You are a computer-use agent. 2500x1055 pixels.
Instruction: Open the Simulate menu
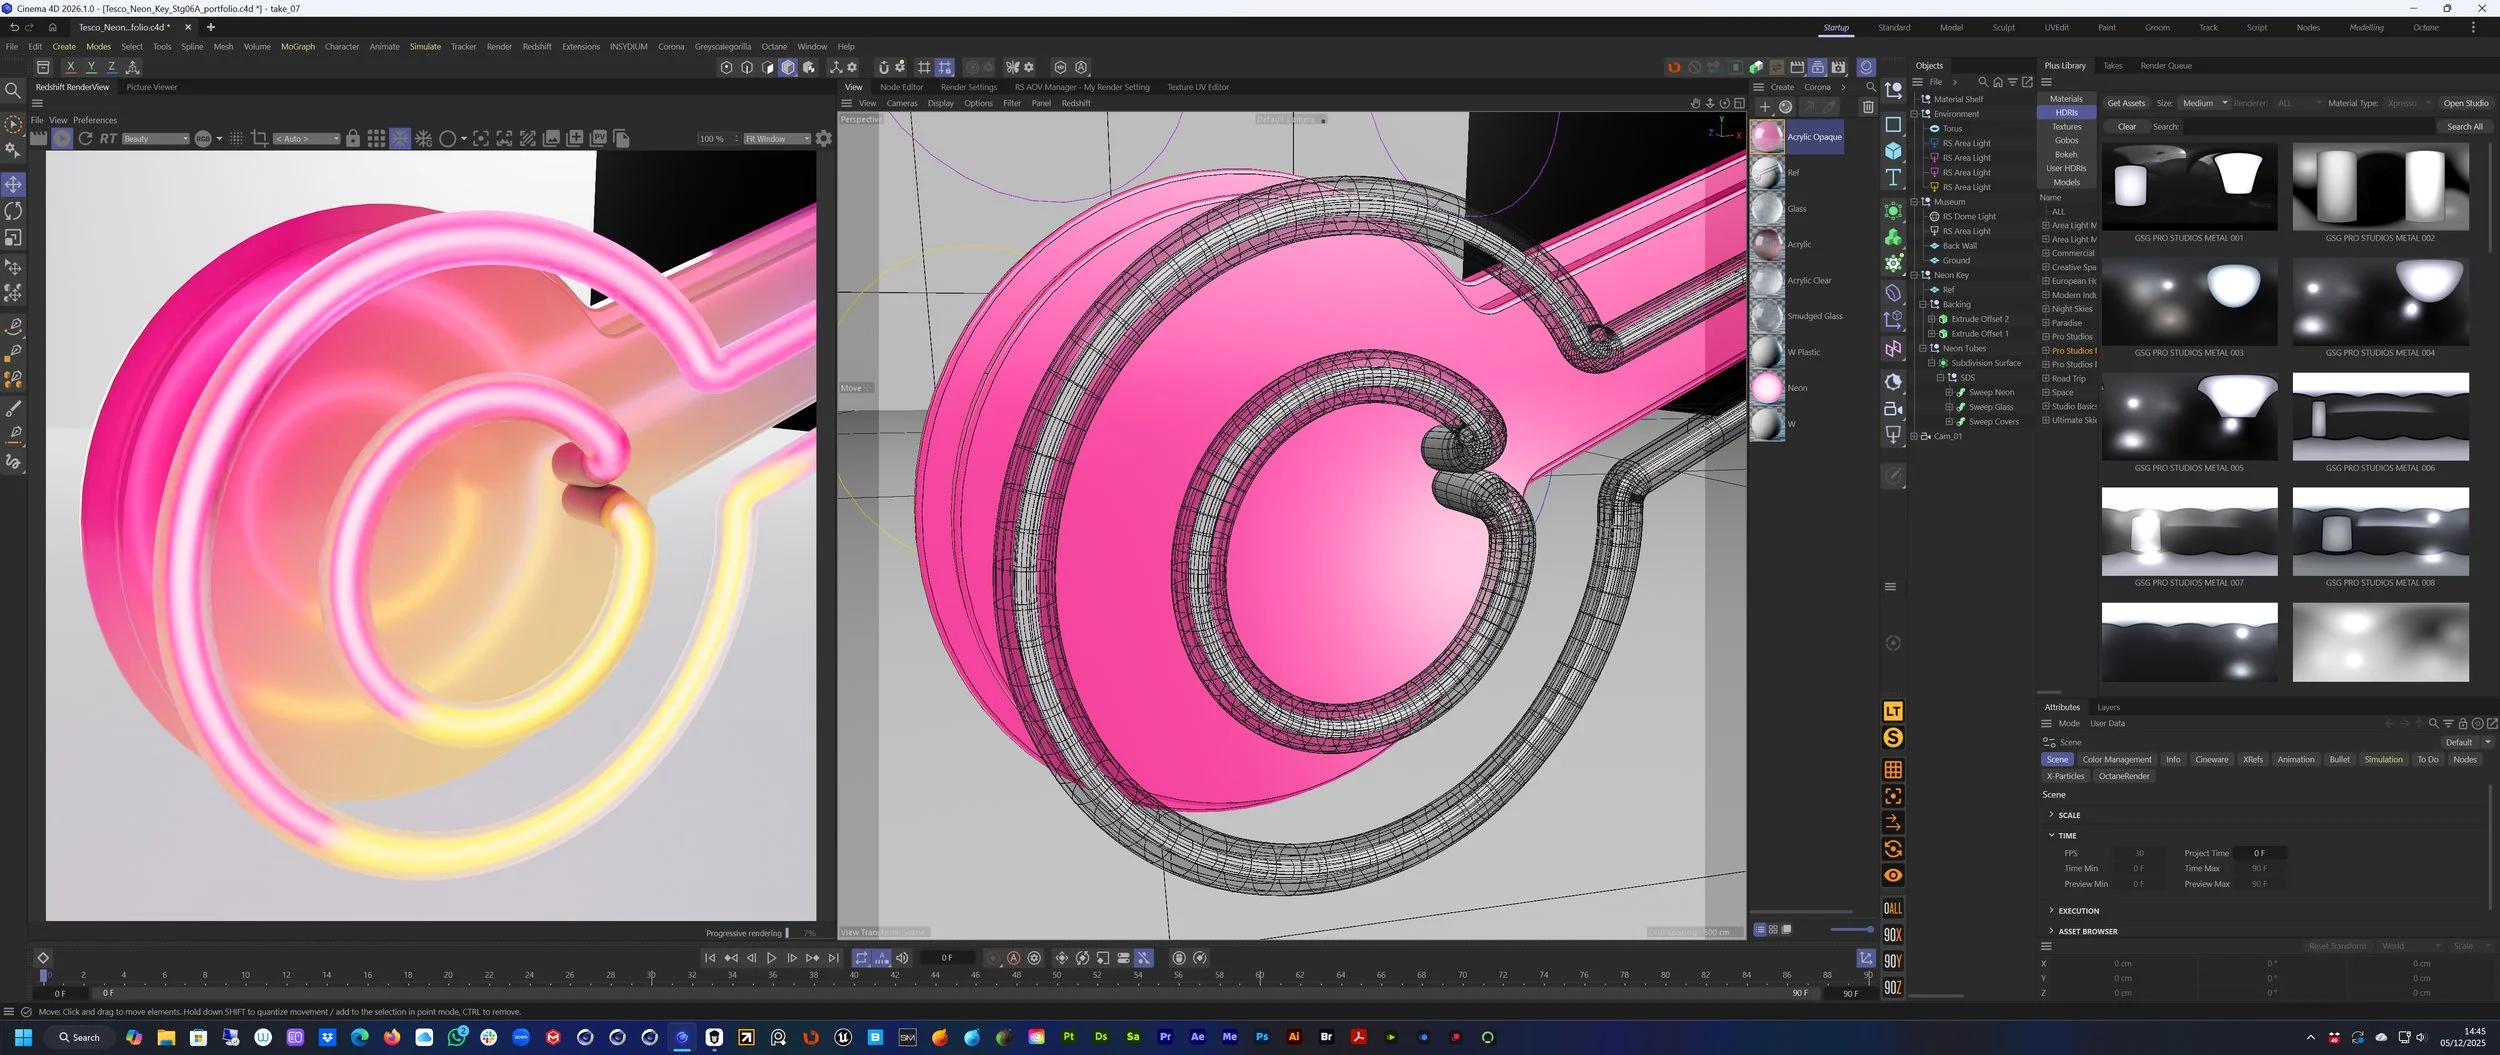(x=425, y=46)
